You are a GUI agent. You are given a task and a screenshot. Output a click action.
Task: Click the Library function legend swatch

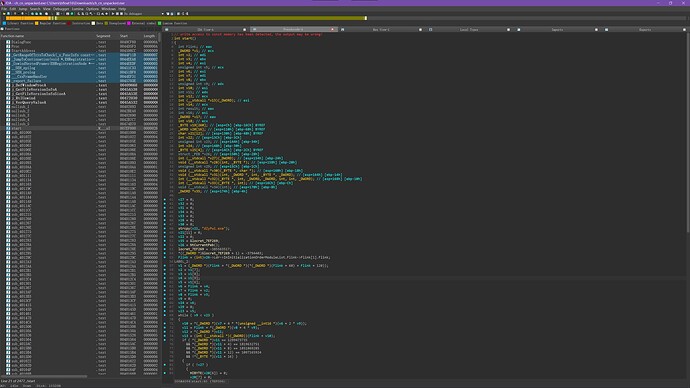tap(4, 23)
